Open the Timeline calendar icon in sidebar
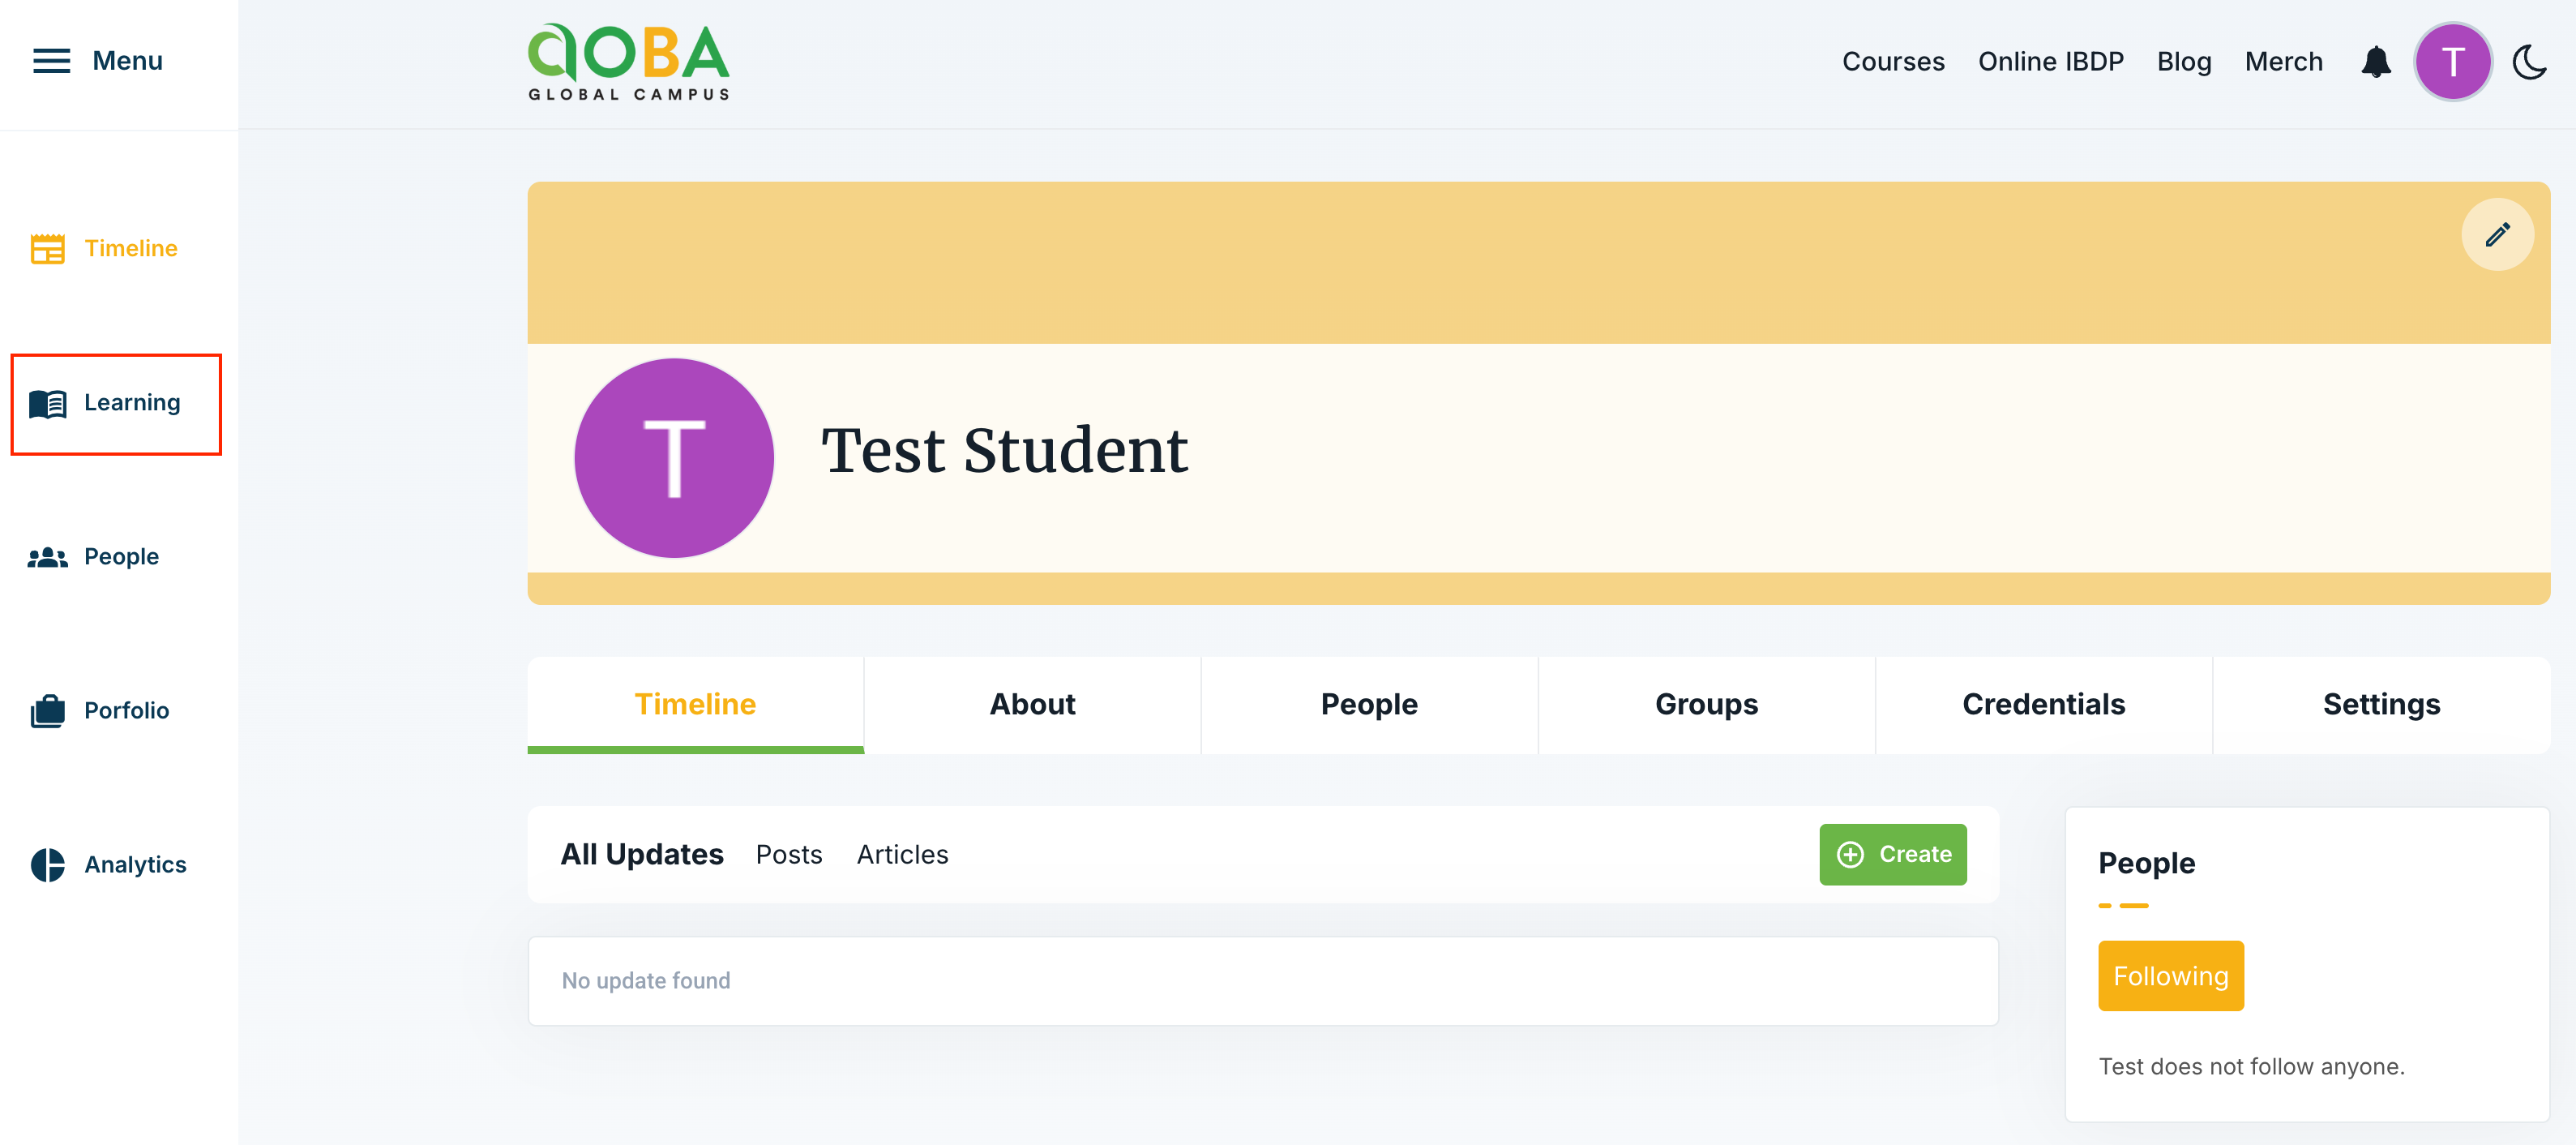This screenshot has width=2576, height=1145. tap(47, 247)
